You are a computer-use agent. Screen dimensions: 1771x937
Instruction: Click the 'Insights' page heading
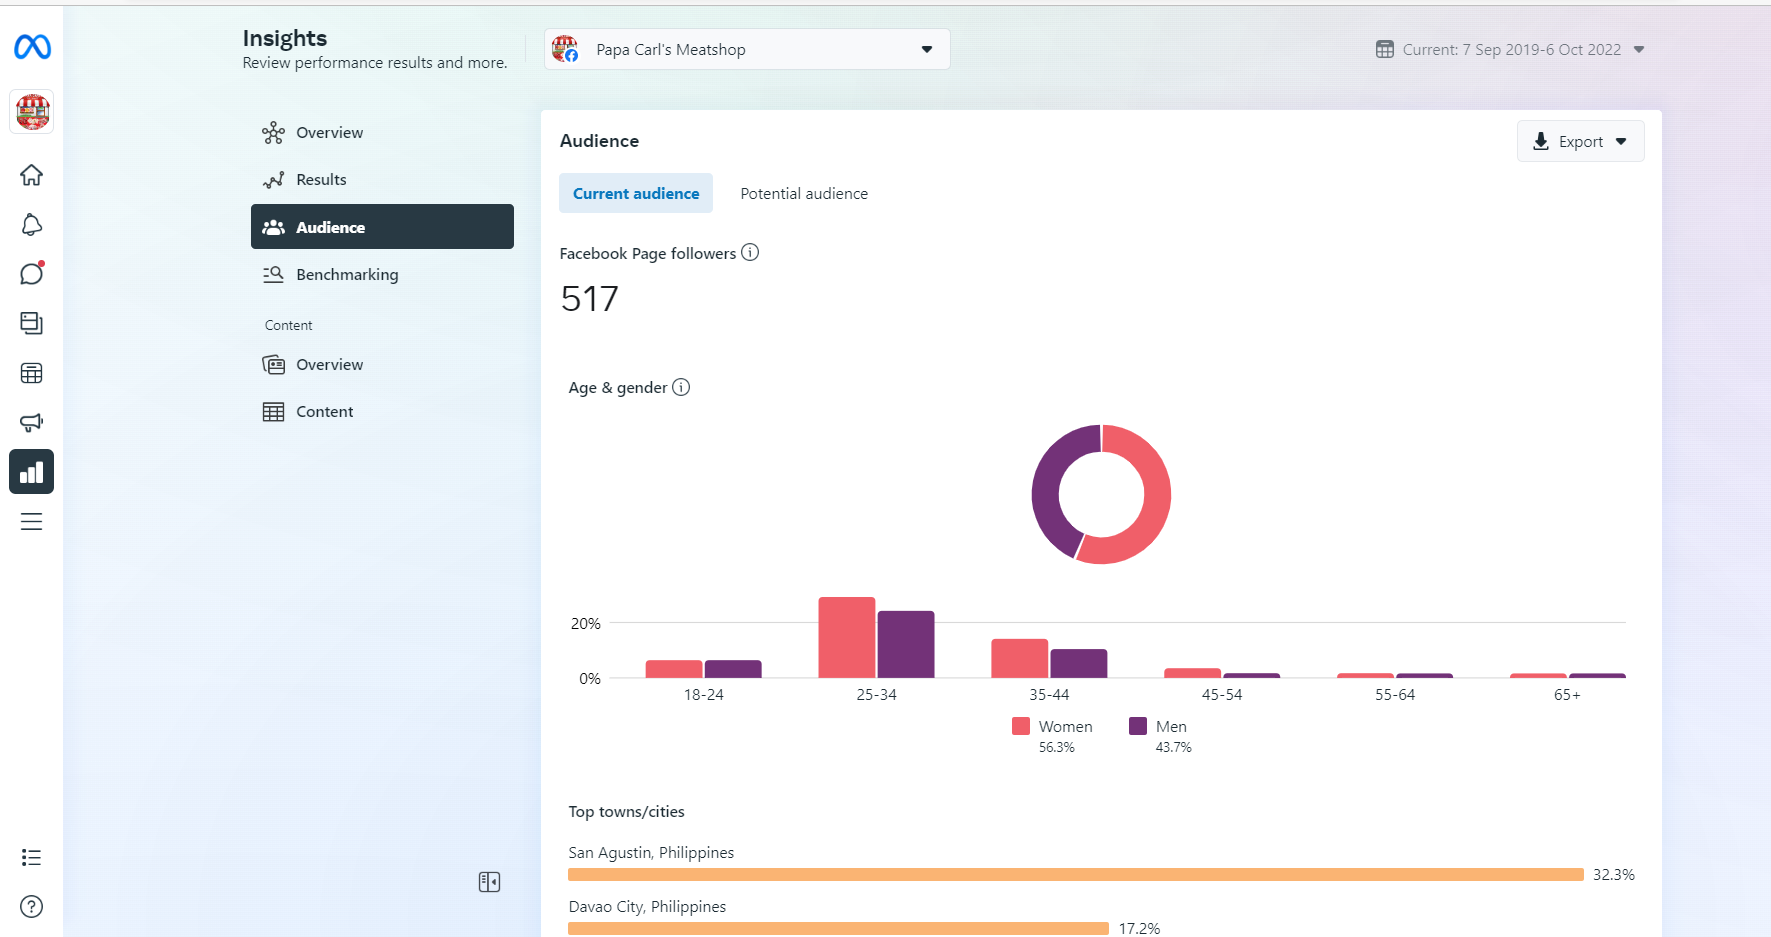(x=285, y=38)
